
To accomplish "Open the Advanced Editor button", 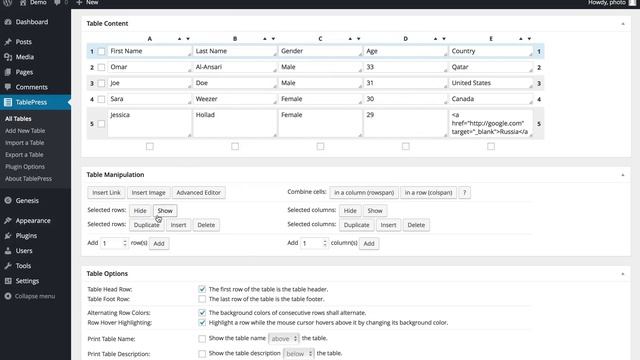I will pos(198,193).
